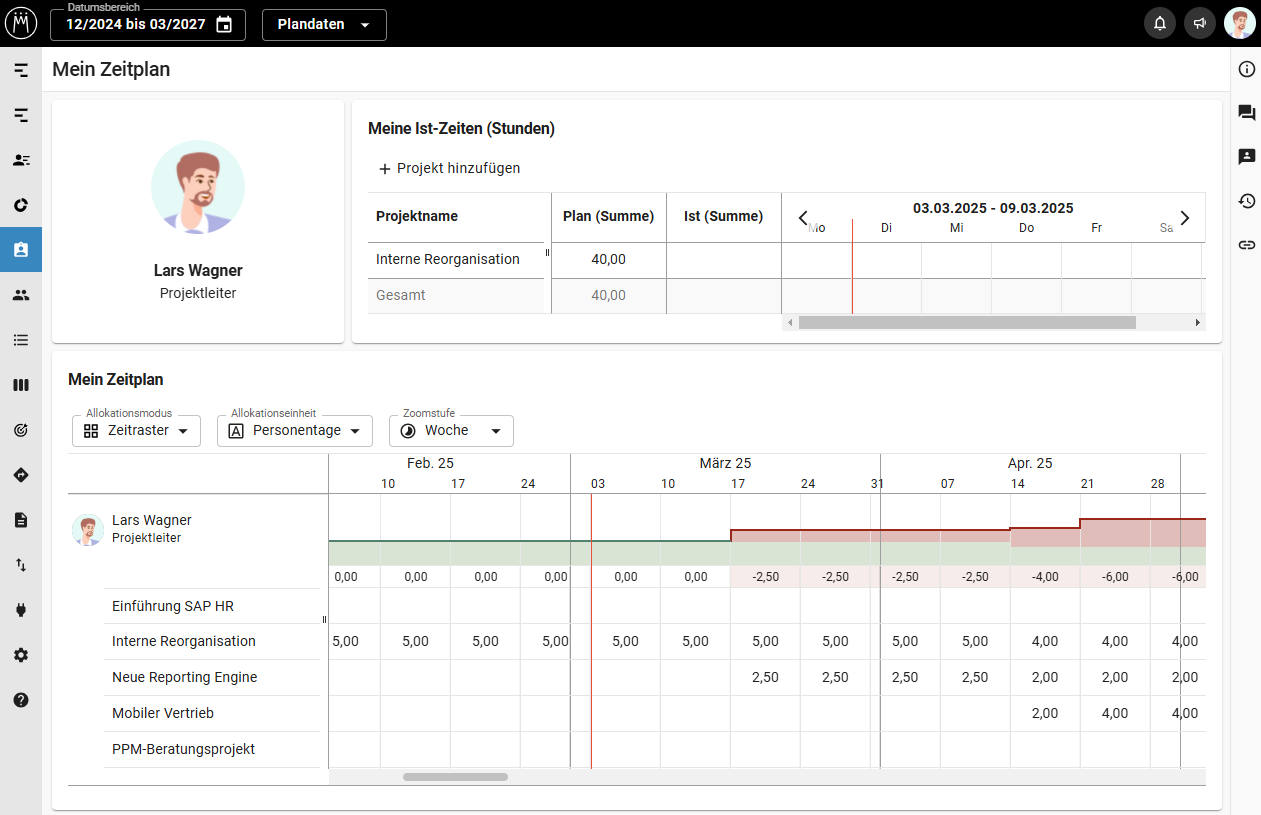1261x815 pixels.
Task: Open the plug integrations icon in the sidebar
Action: point(21,610)
